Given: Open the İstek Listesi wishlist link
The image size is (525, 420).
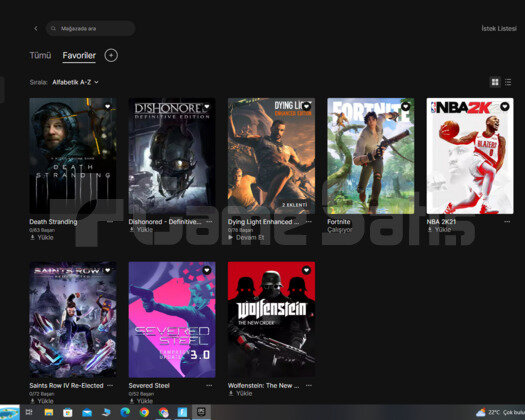Looking at the screenshot, I should [x=499, y=28].
